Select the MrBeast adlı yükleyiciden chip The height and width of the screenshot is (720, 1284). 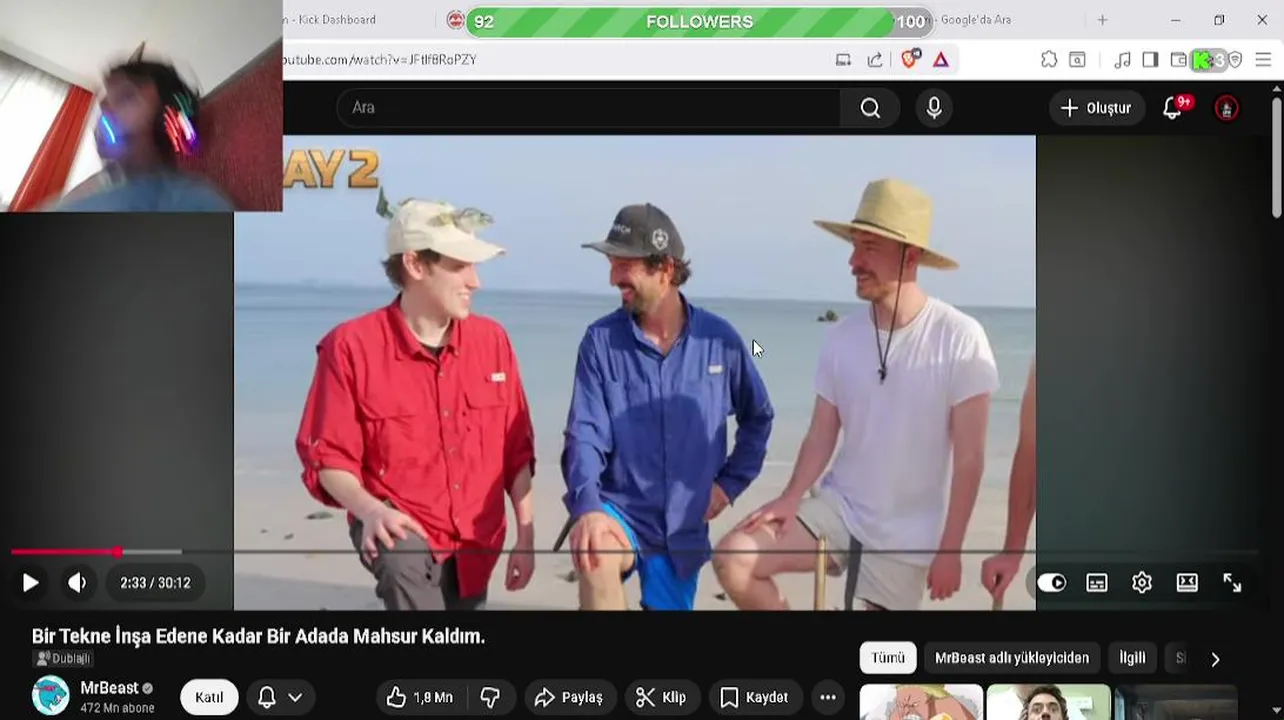[x=1012, y=658]
